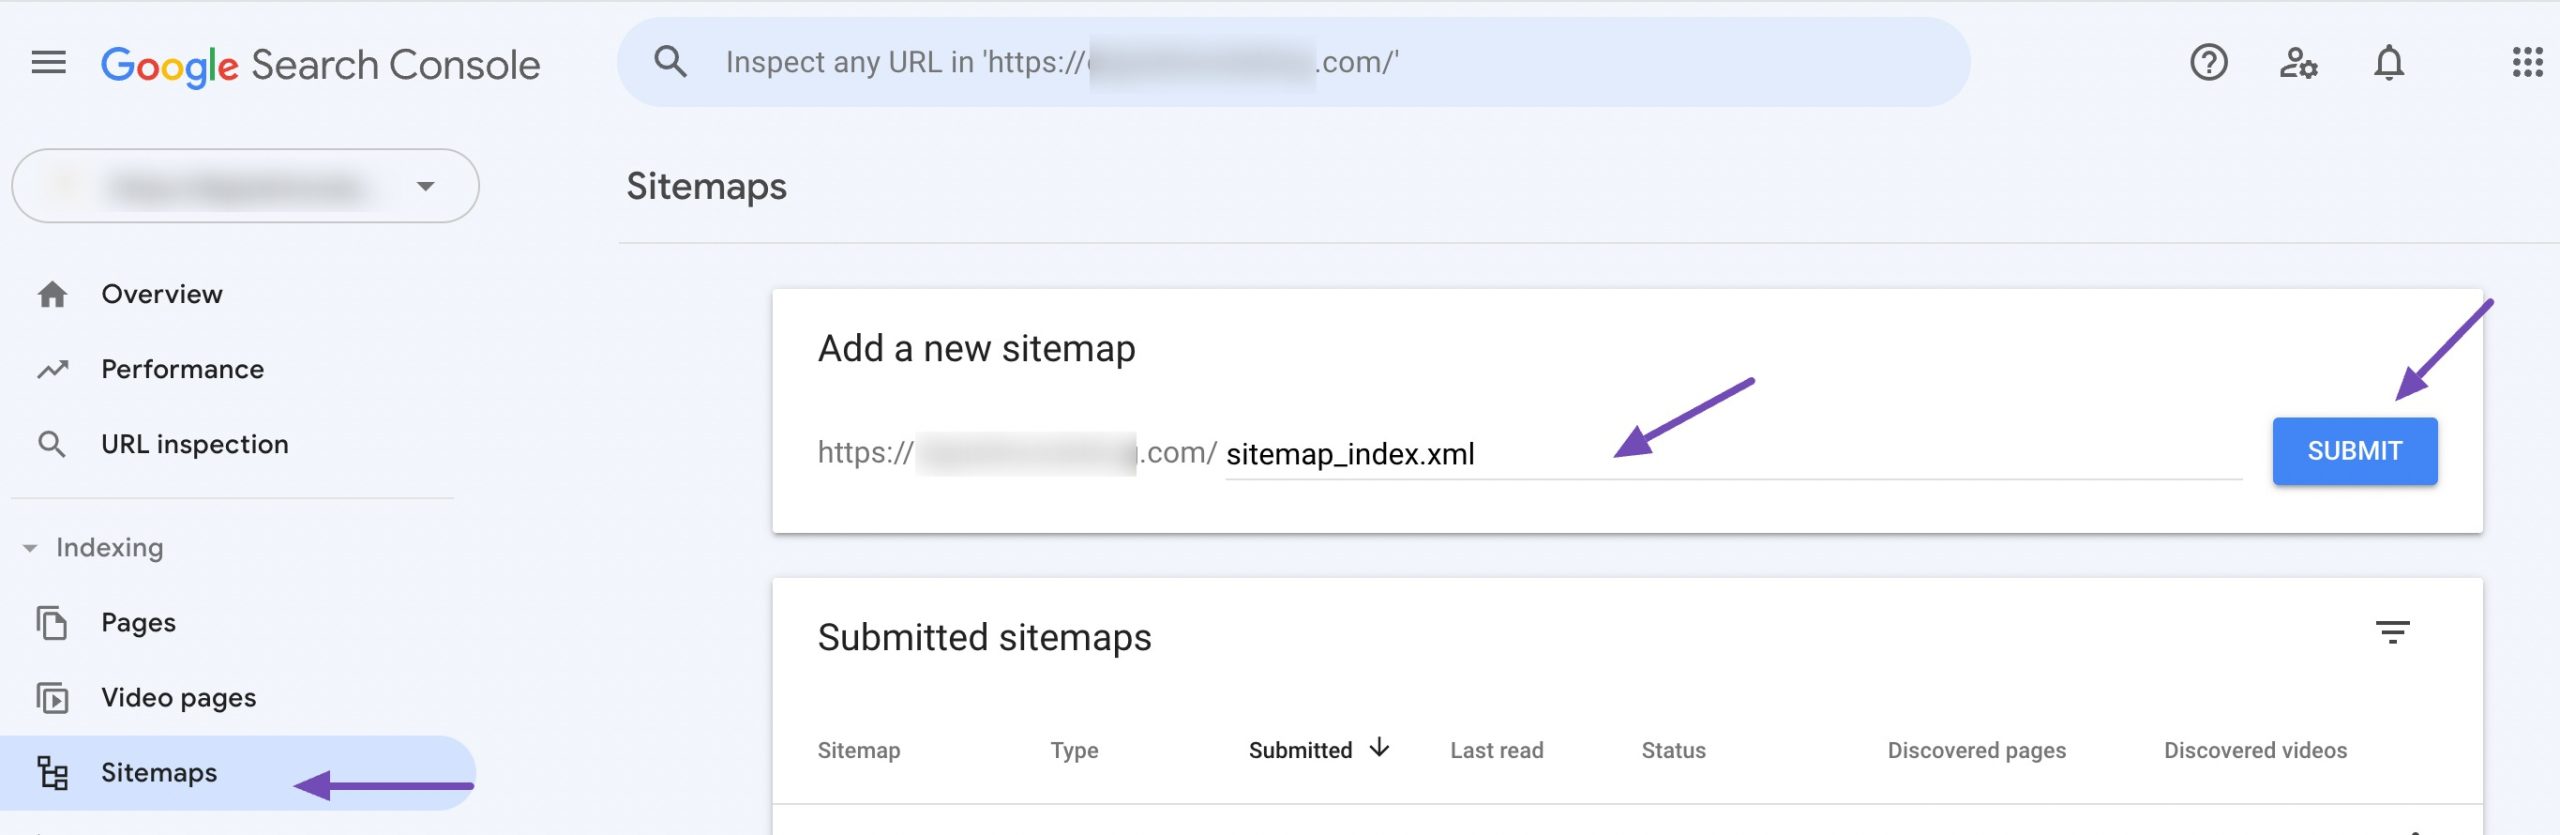Select Overview in the sidebar
Image resolution: width=2560 pixels, height=835 pixels.
160,293
